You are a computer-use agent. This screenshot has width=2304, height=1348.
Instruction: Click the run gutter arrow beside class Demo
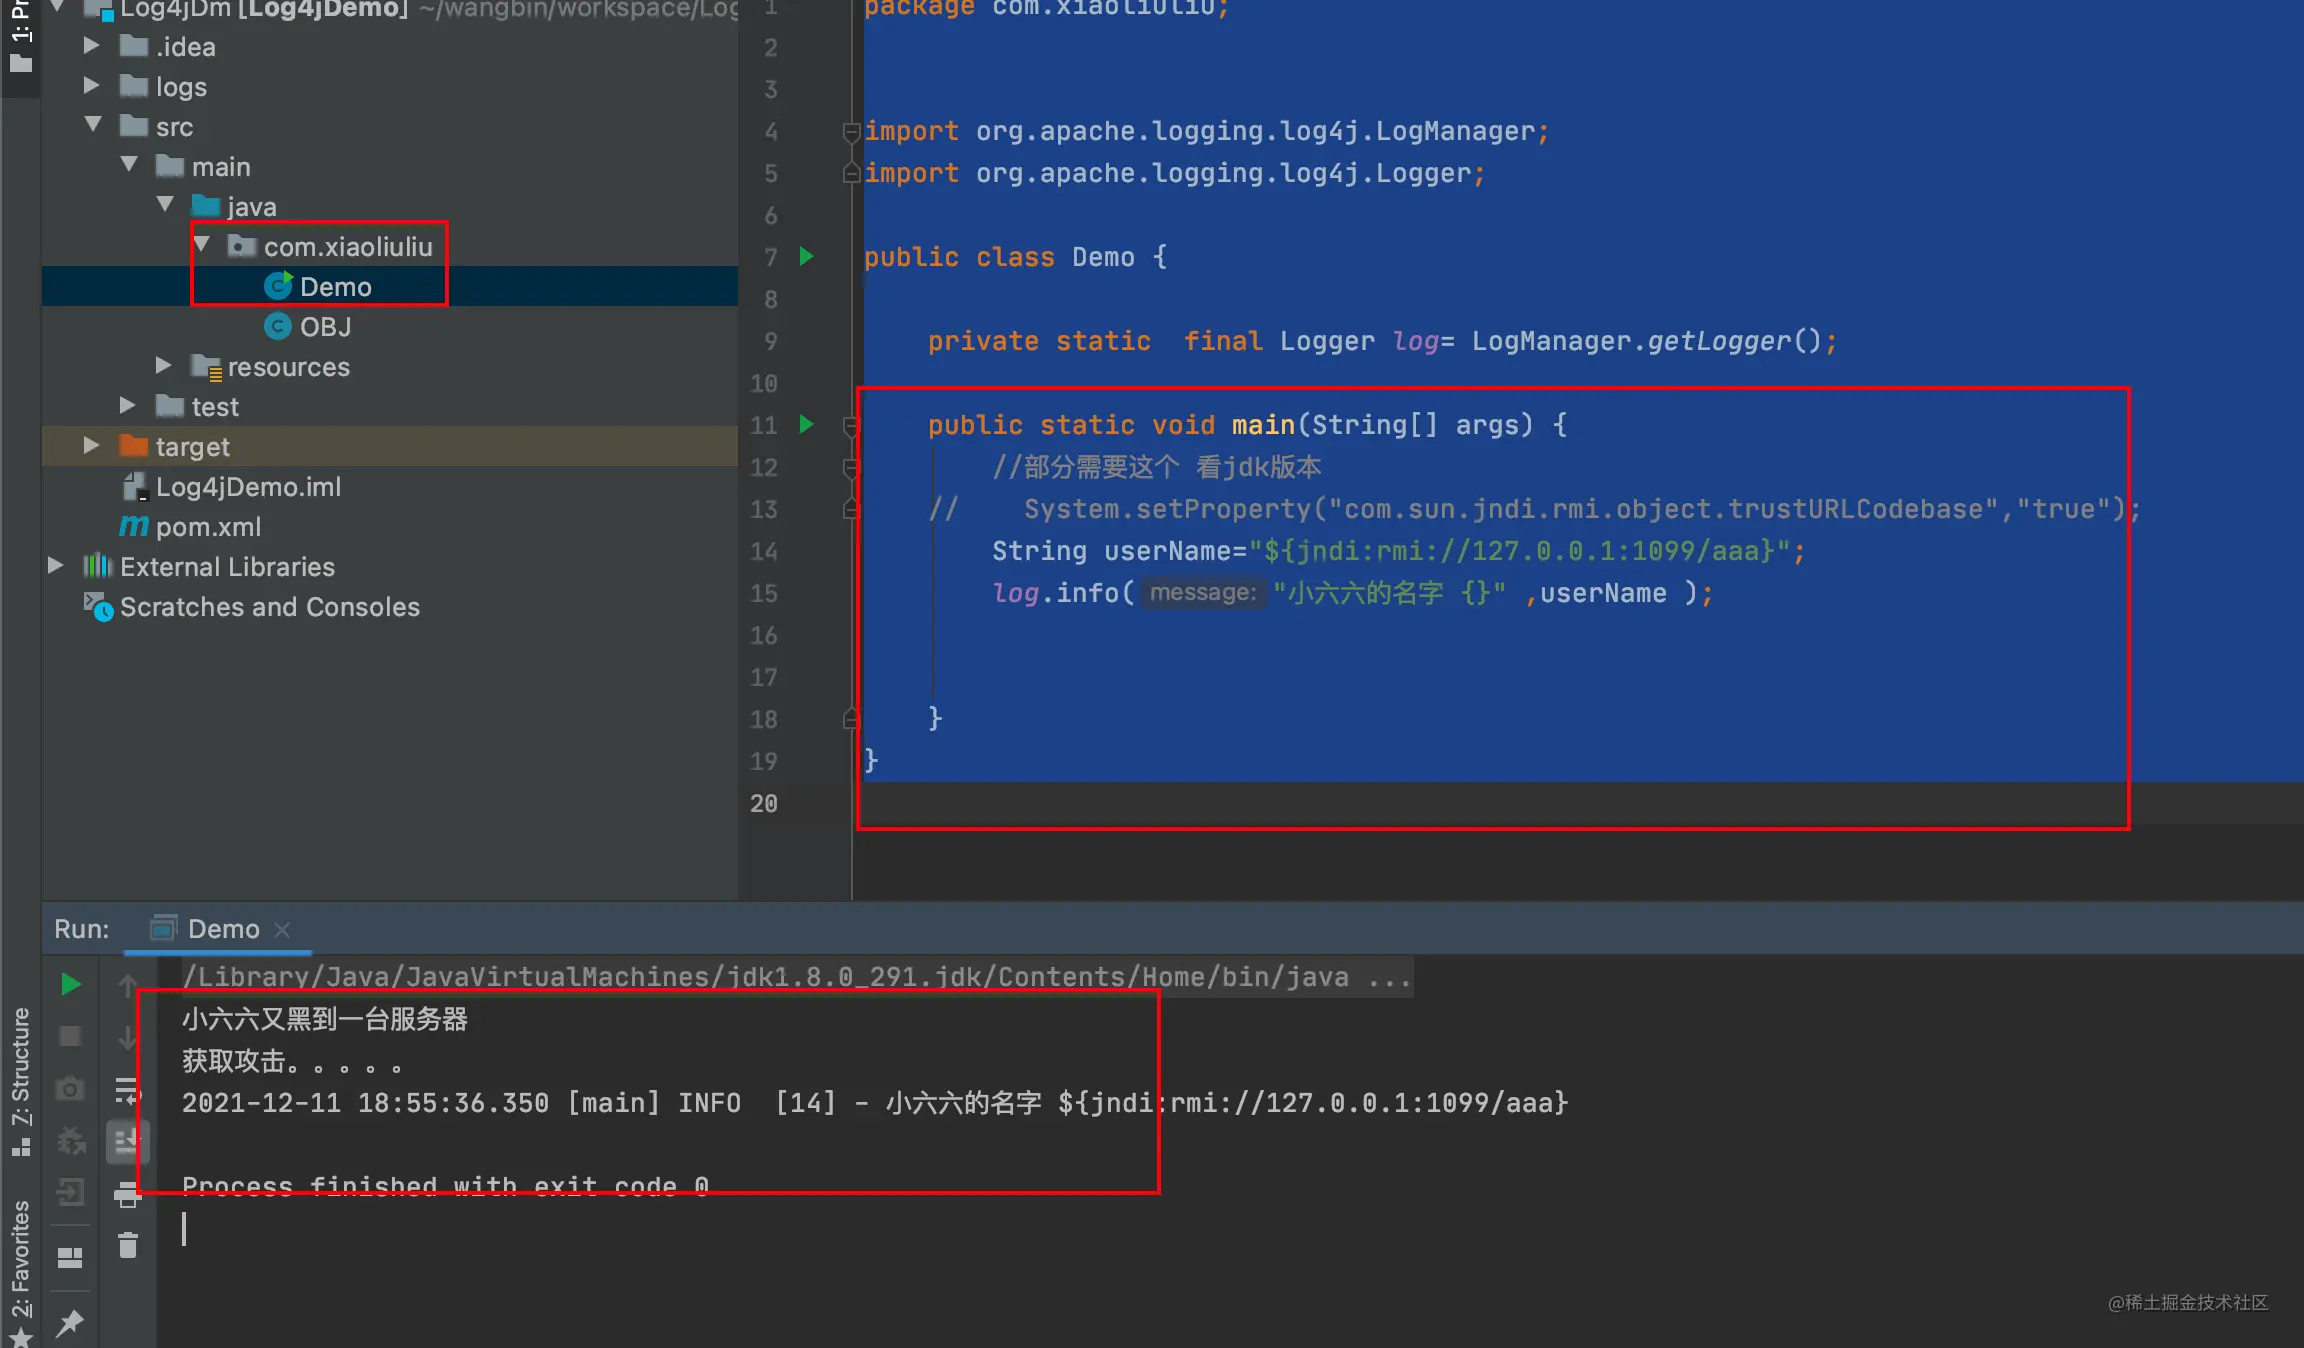pos(807,257)
